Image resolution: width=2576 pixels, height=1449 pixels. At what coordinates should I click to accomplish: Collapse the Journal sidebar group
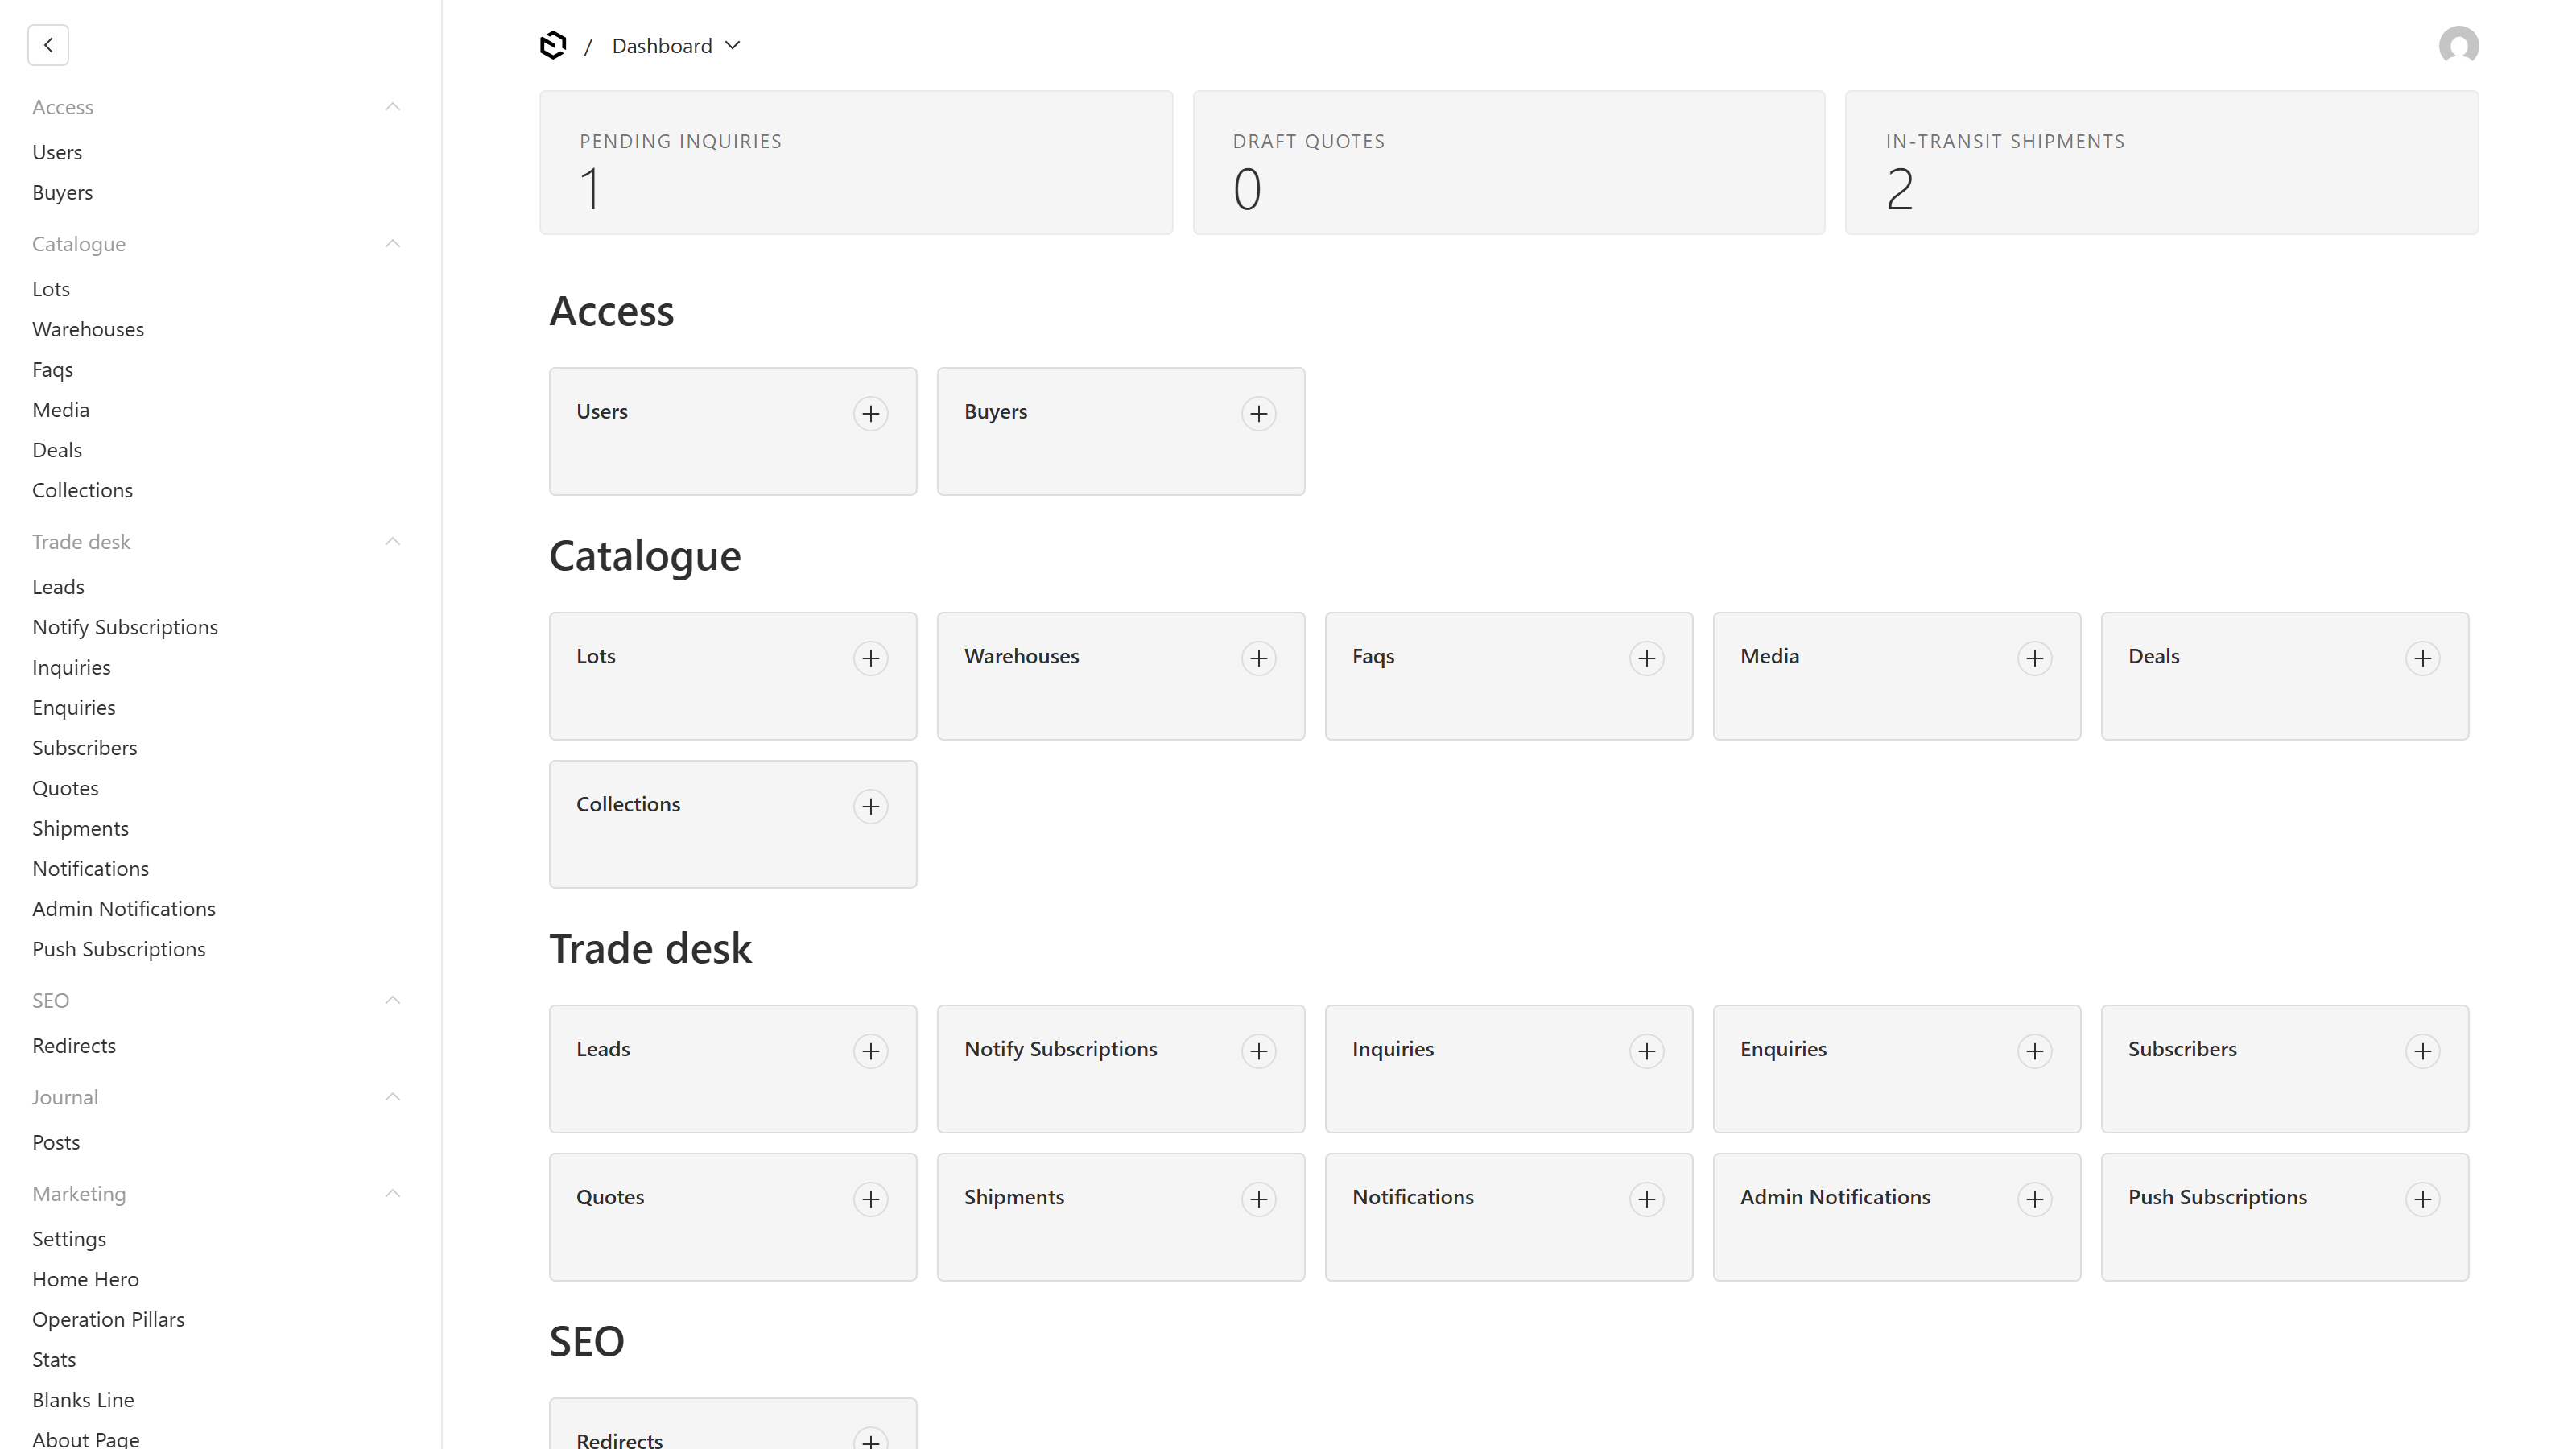click(216, 1097)
